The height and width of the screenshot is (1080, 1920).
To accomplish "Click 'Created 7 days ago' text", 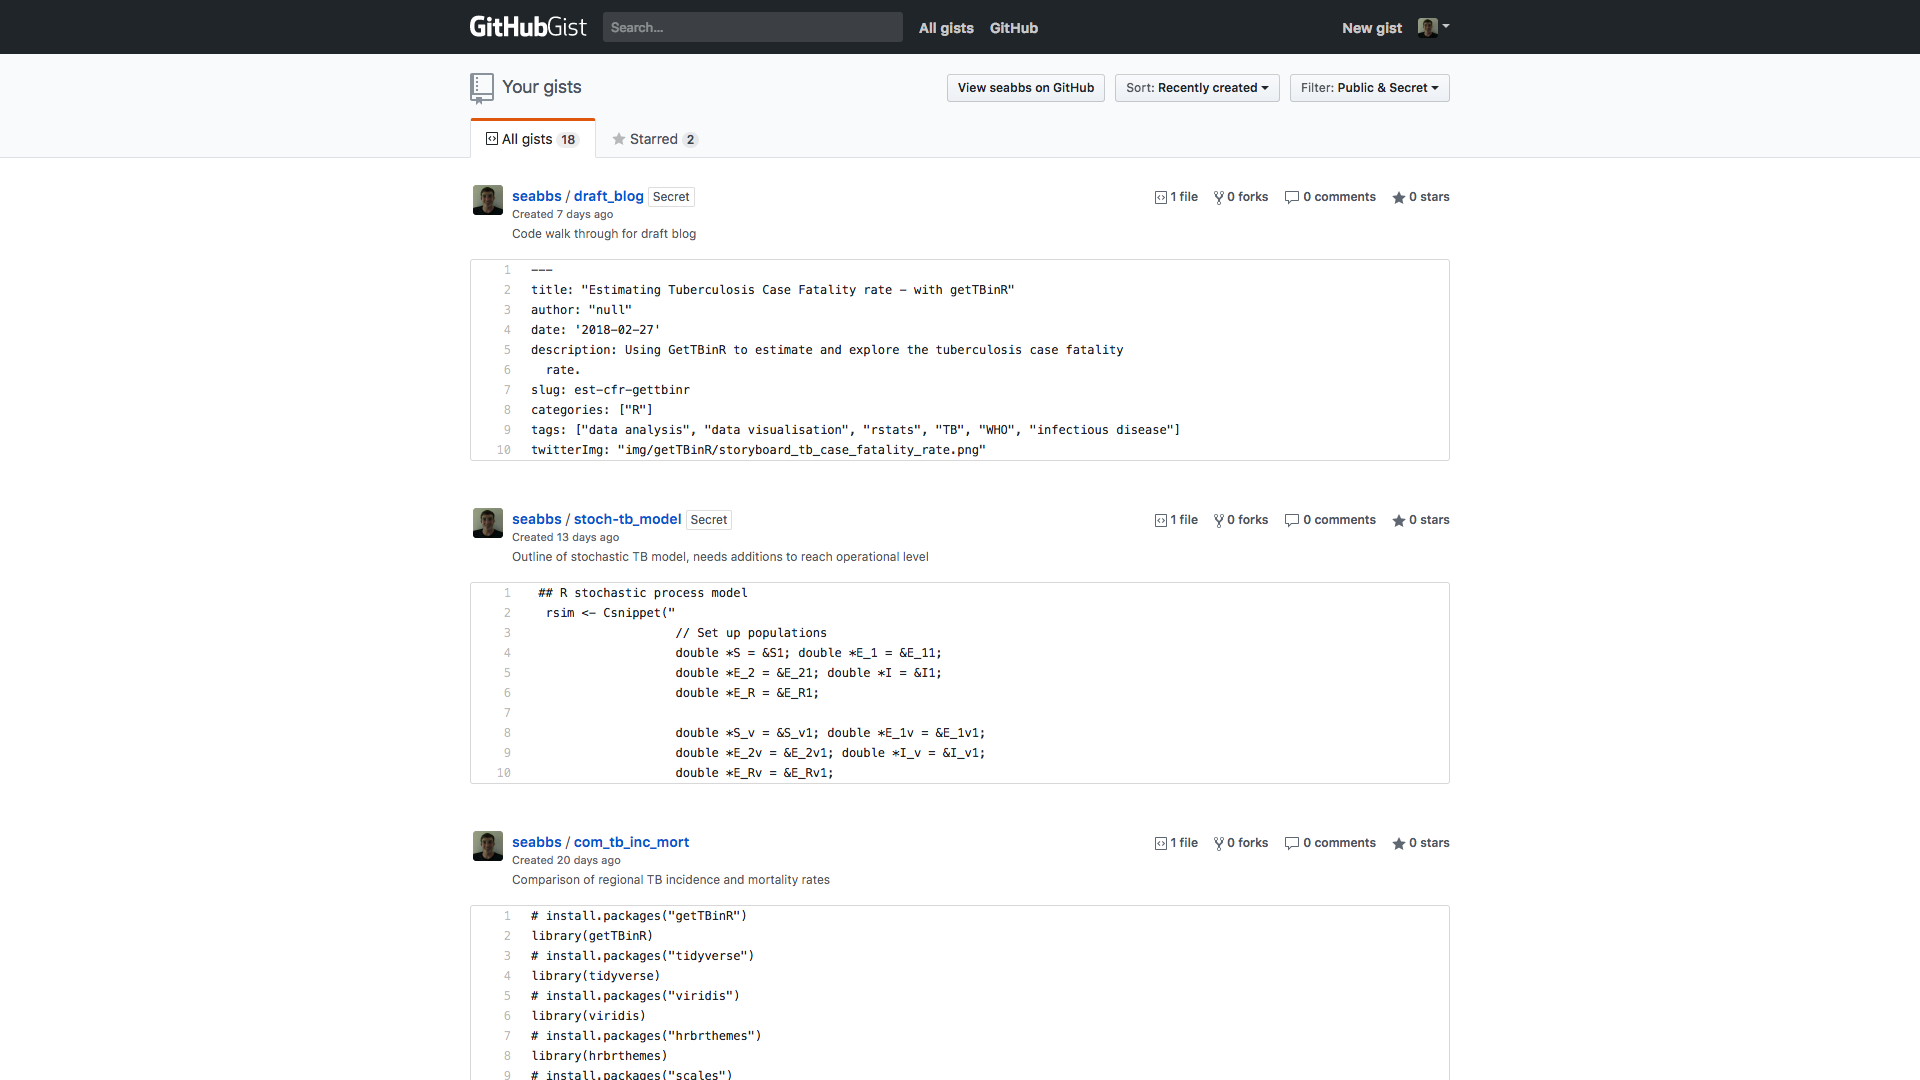I will click(562, 214).
